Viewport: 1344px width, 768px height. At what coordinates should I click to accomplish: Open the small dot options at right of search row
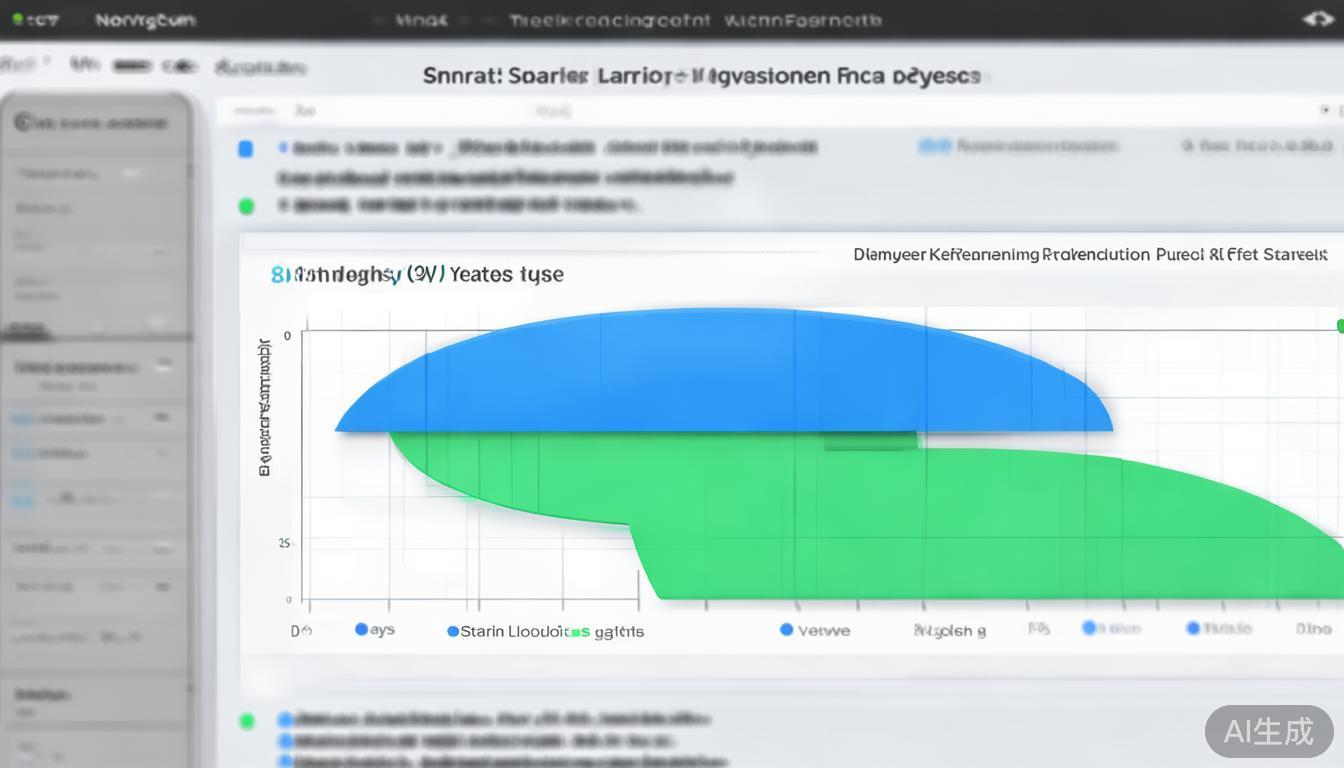click(1326, 111)
